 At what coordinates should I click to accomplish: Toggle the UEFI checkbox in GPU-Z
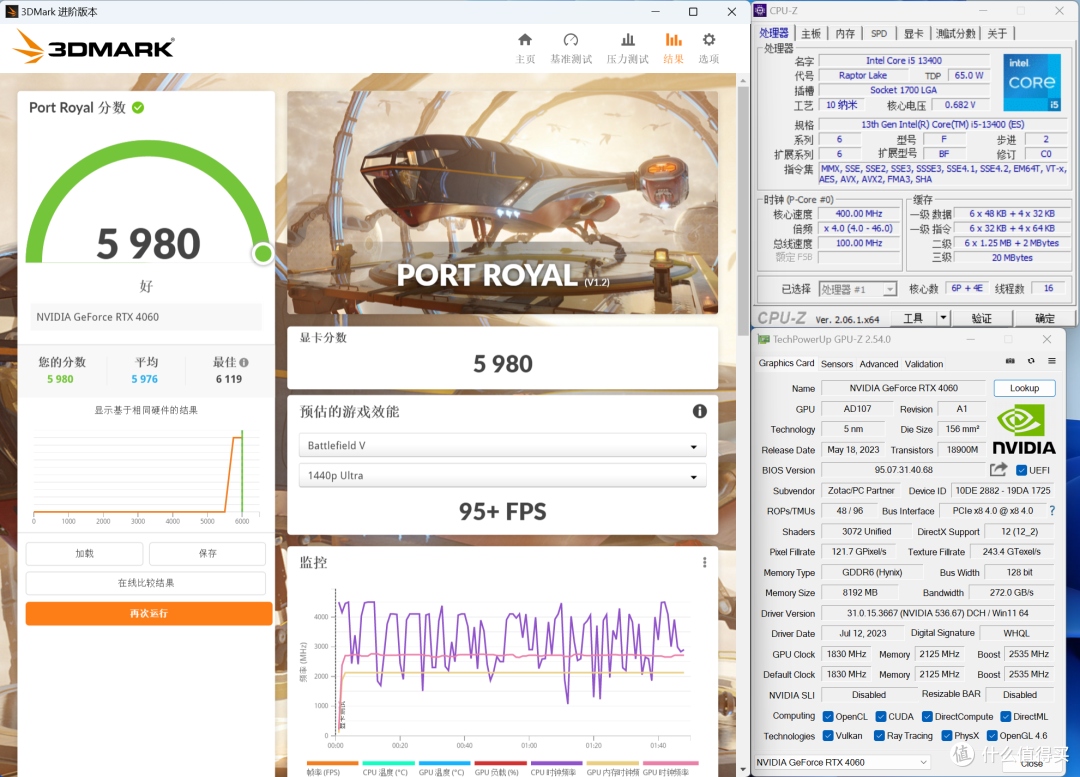[x=1021, y=470]
